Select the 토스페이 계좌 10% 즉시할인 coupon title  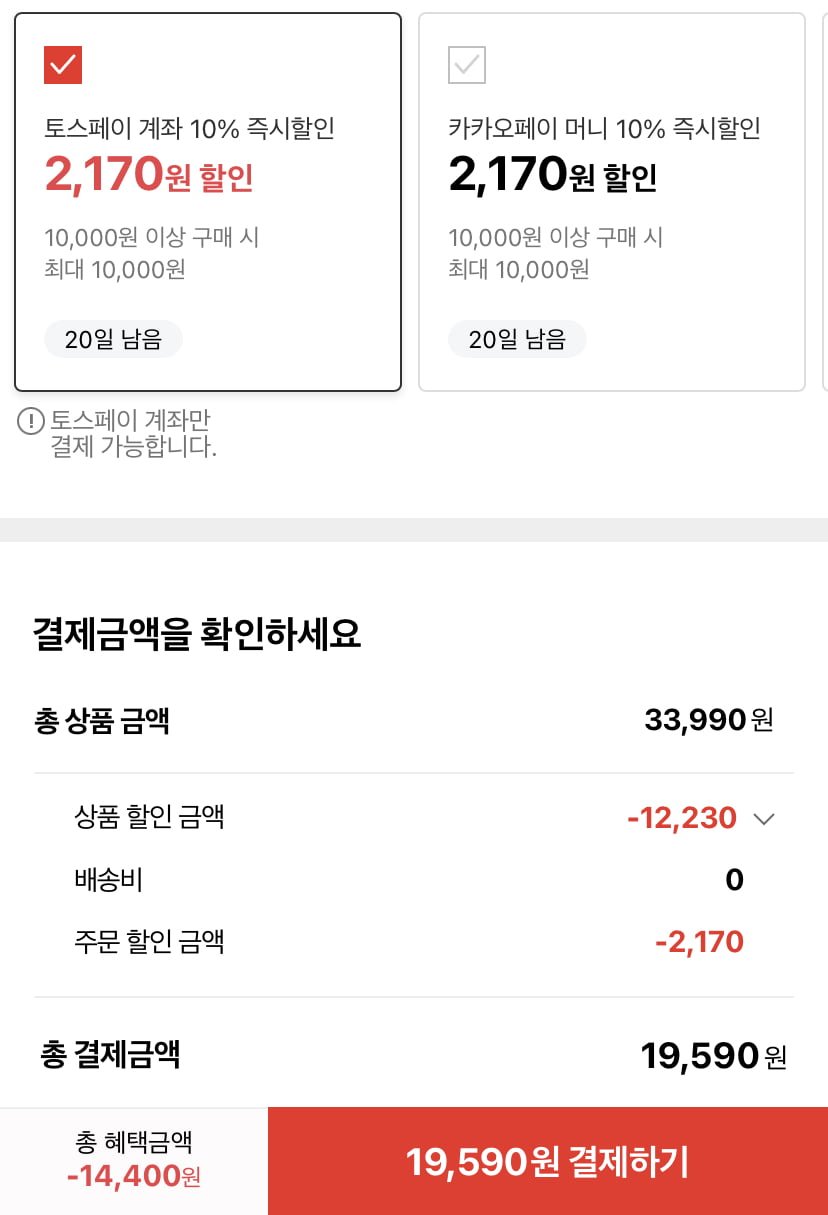189,128
